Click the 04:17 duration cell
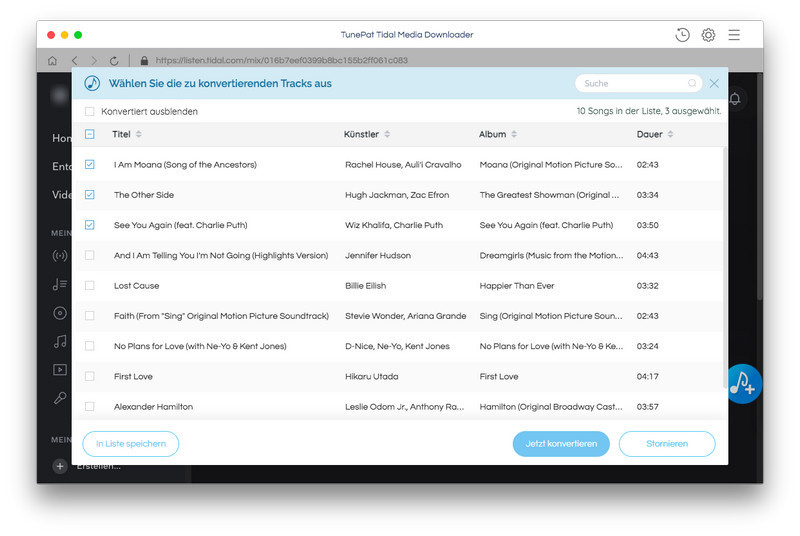This screenshot has width=800, height=536. [x=647, y=376]
